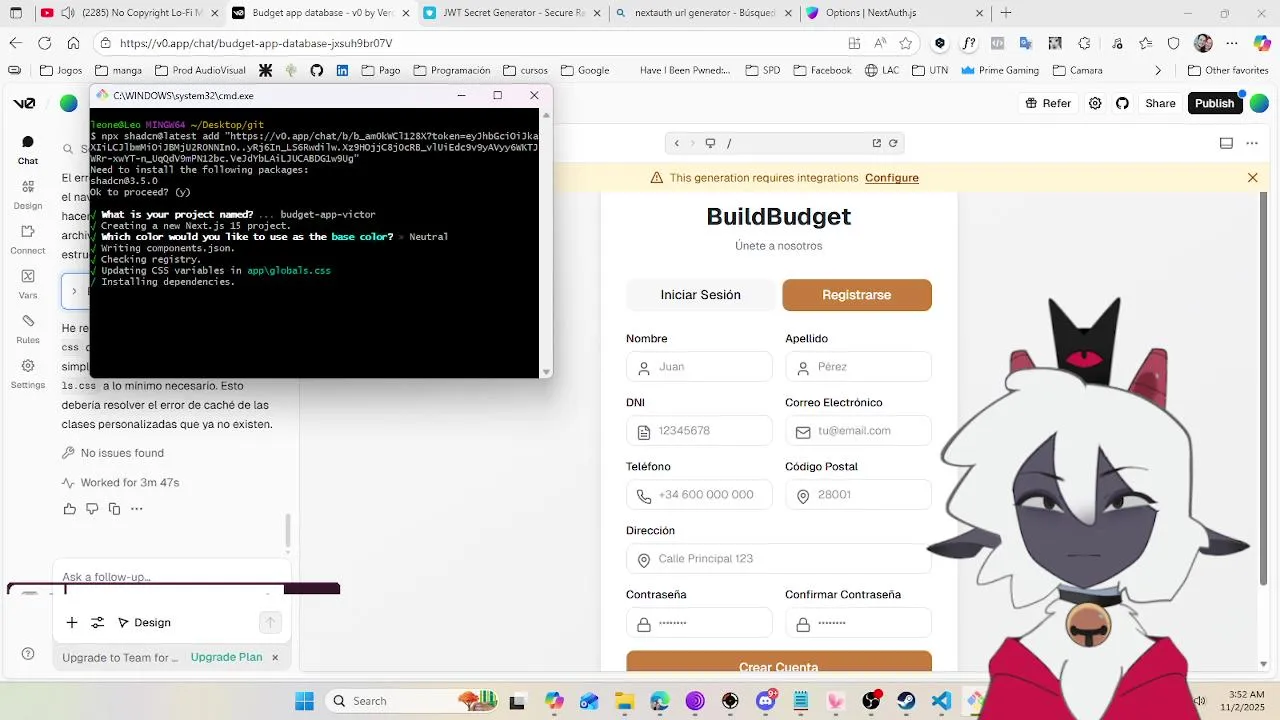Open preview in new tab icon

877,143
